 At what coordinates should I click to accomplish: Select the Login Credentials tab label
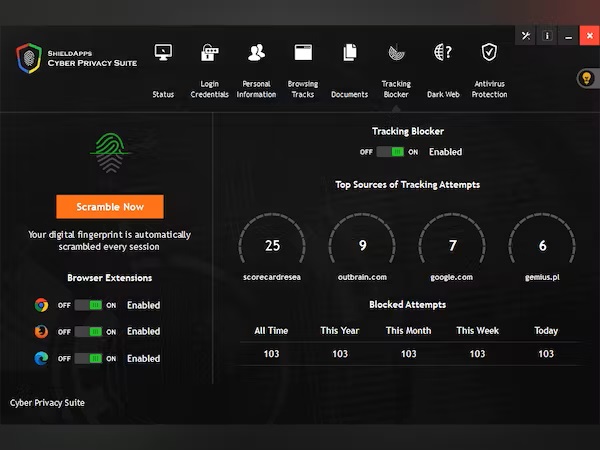pyautogui.click(x=210, y=89)
